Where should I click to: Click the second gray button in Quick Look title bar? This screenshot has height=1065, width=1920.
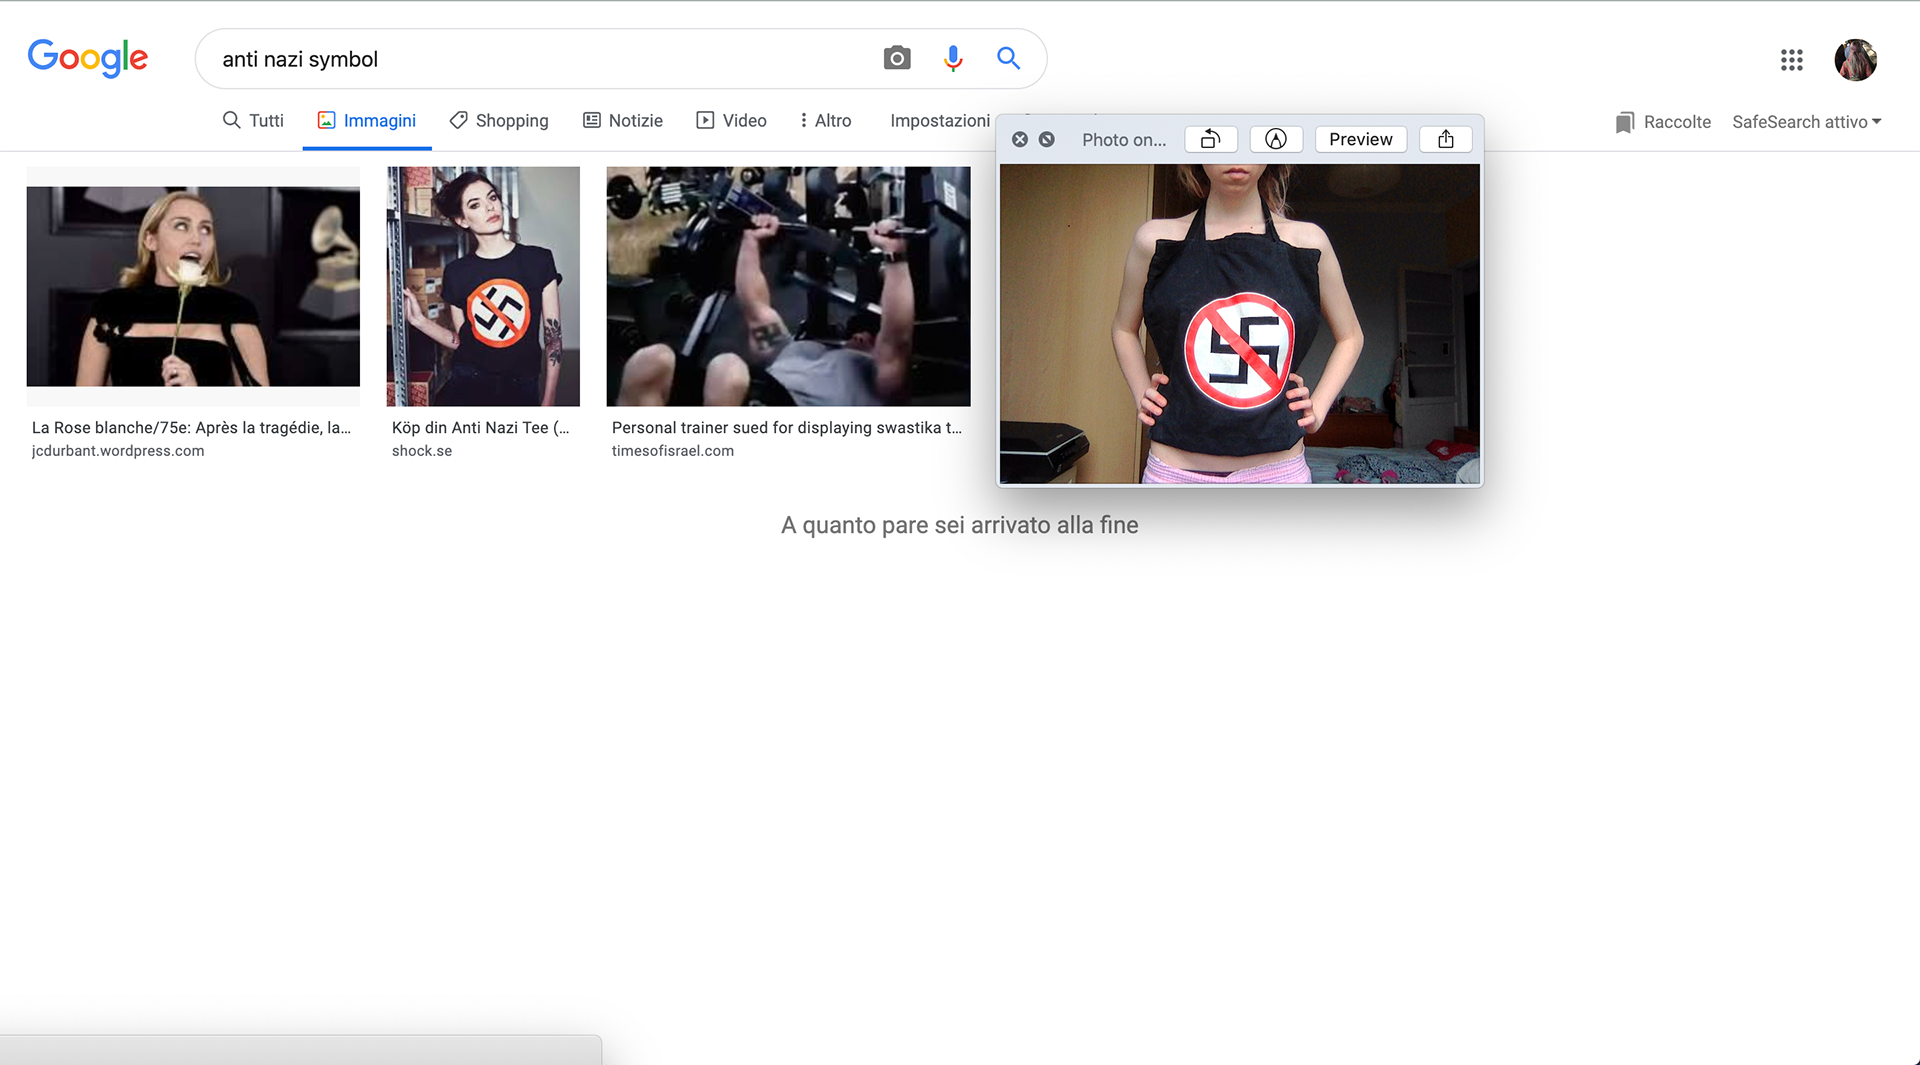coord(1046,139)
